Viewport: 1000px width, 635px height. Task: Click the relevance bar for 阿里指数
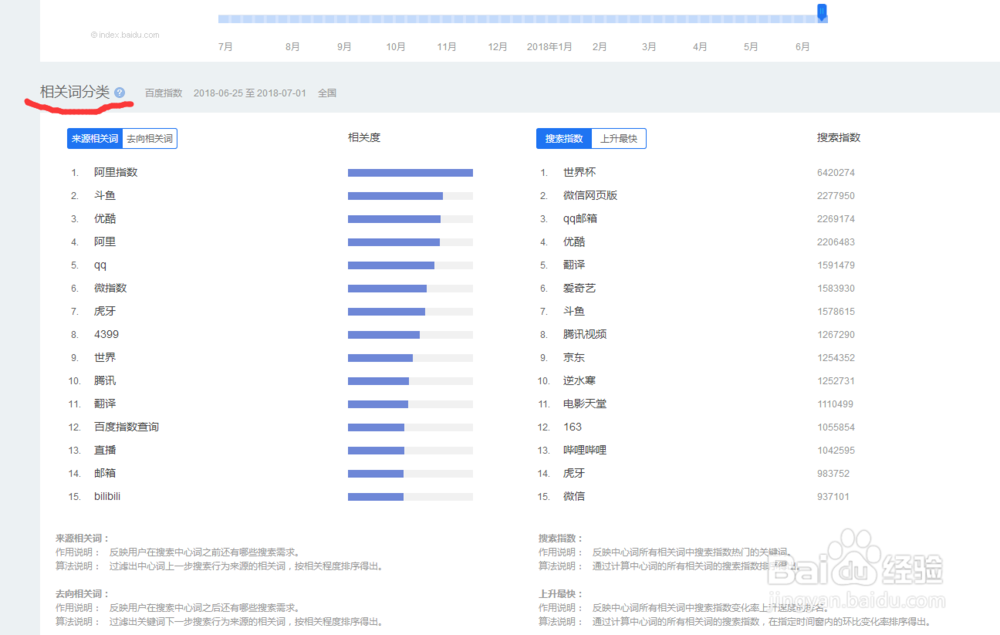pyautogui.click(x=410, y=173)
